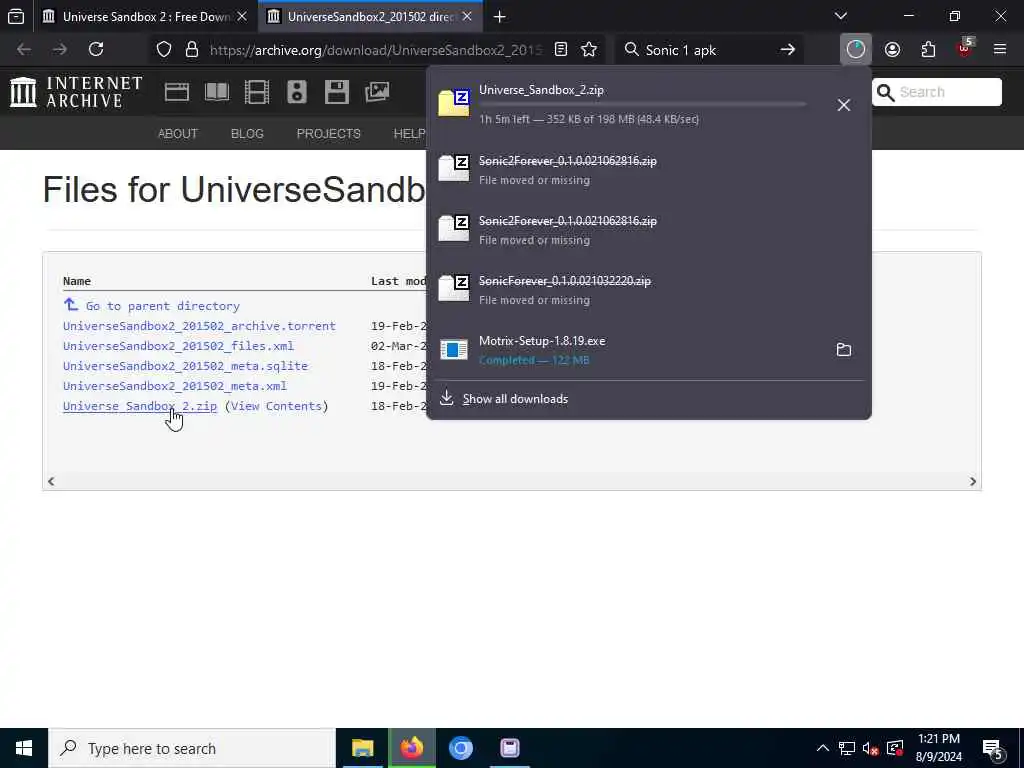Open the Chromium browser taskbar icon
The image size is (1024, 768).
(460, 748)
